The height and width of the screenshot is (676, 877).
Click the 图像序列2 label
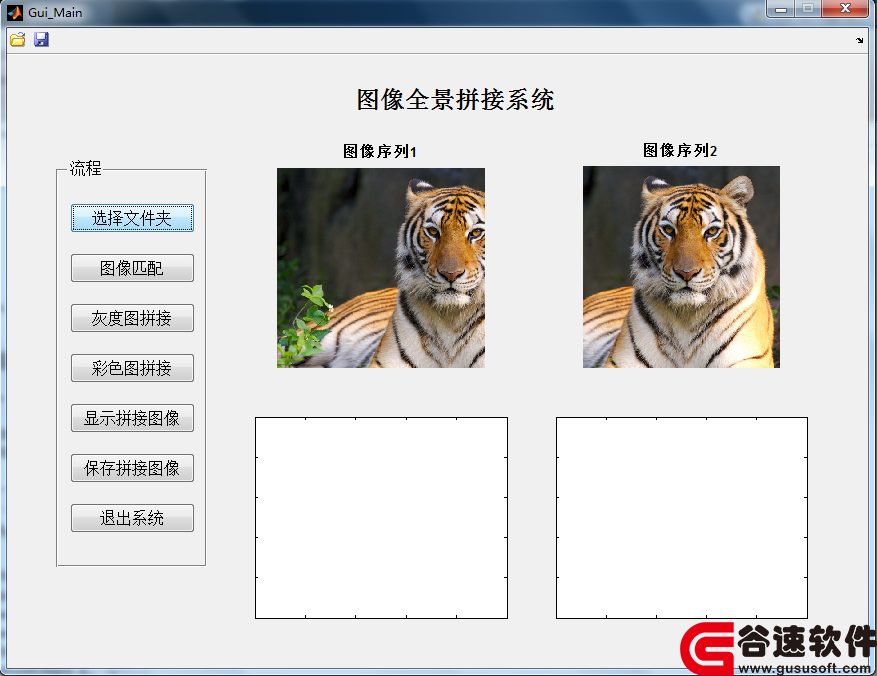(x=680, y=150)
